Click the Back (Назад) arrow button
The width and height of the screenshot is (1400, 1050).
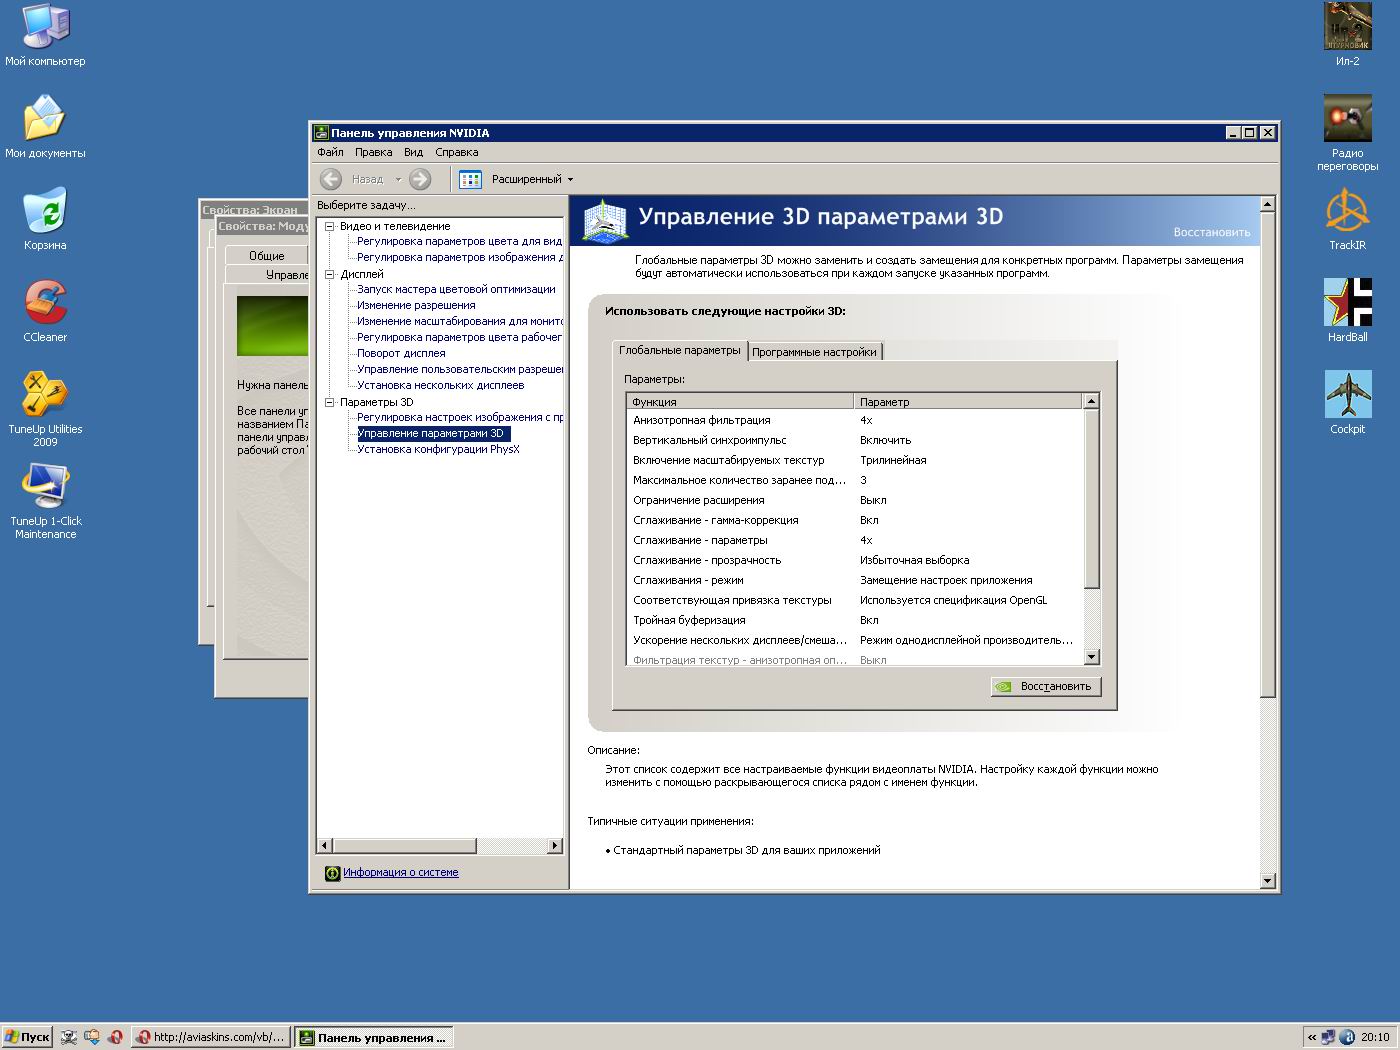click(331, 179)
